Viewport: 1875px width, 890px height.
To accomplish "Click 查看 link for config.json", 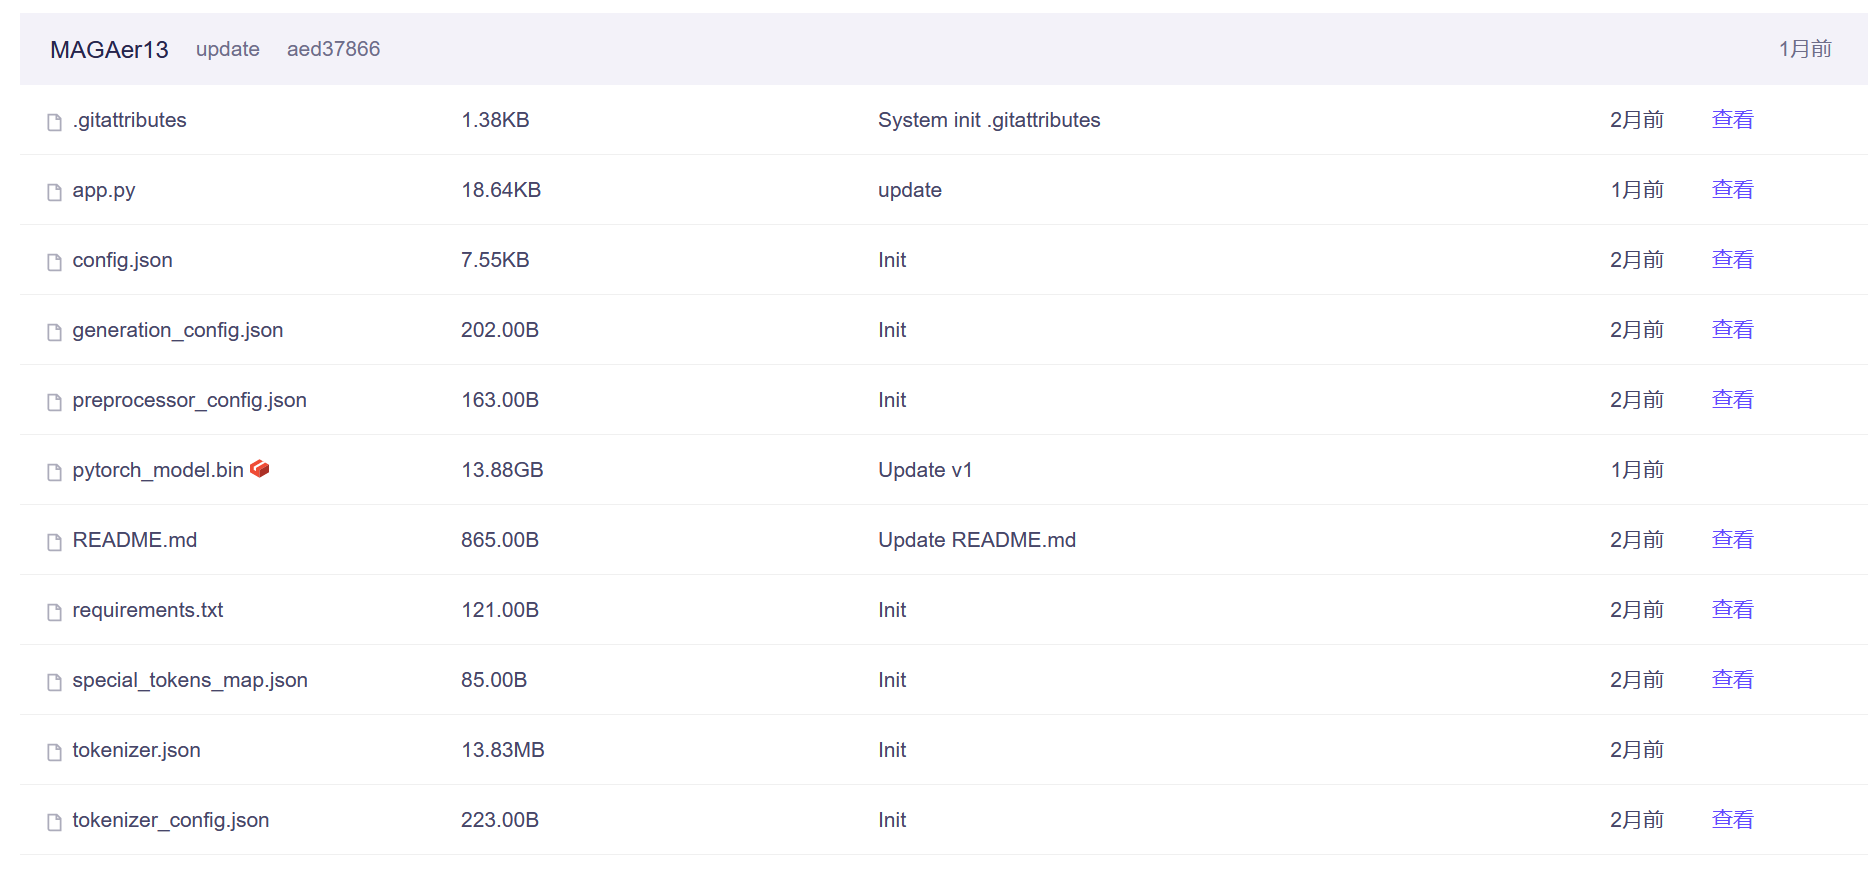I will point(1732,260).
